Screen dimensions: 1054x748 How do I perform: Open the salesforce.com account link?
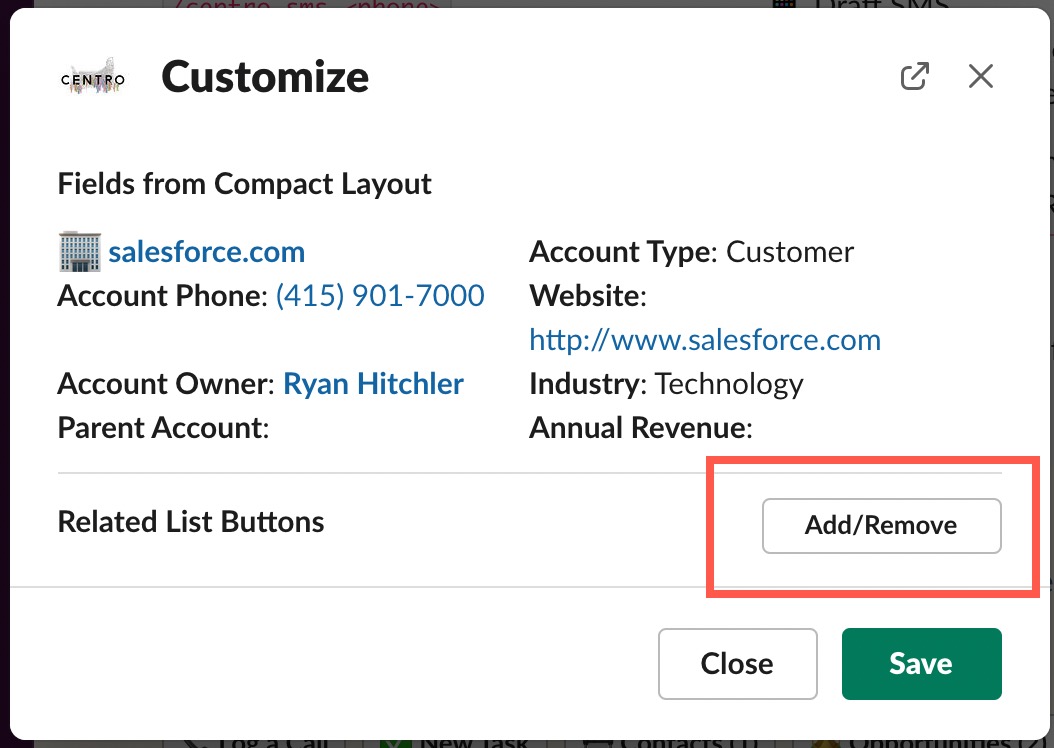click(x=206, y=252)
